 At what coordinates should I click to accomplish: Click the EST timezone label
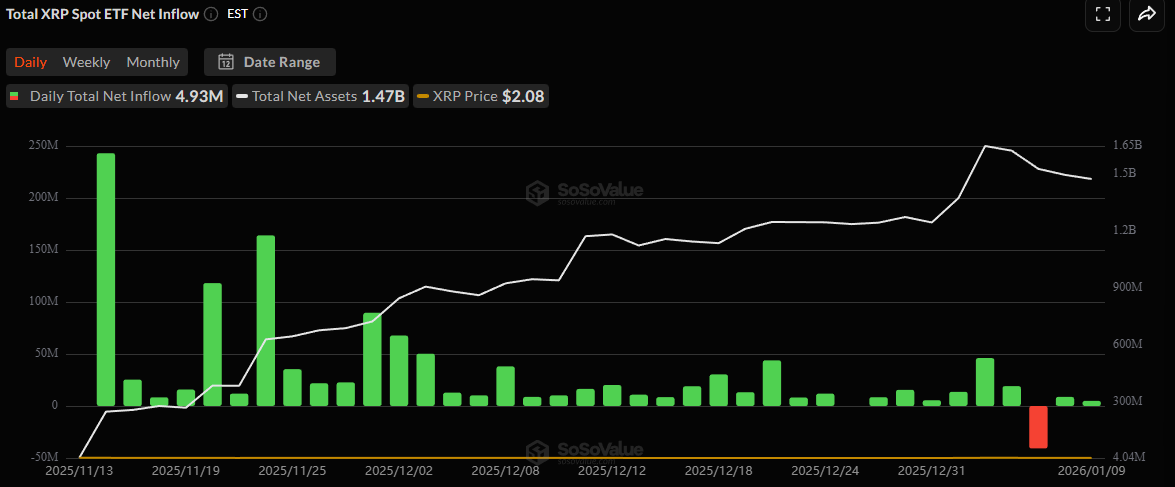click(238, 15)
